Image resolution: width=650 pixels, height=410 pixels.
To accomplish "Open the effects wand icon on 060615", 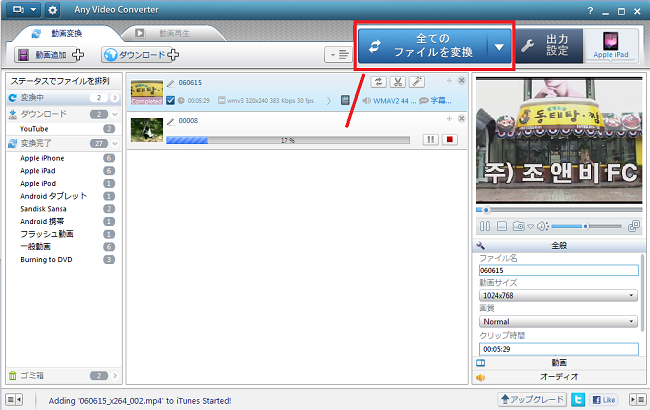I will [417, 82].
